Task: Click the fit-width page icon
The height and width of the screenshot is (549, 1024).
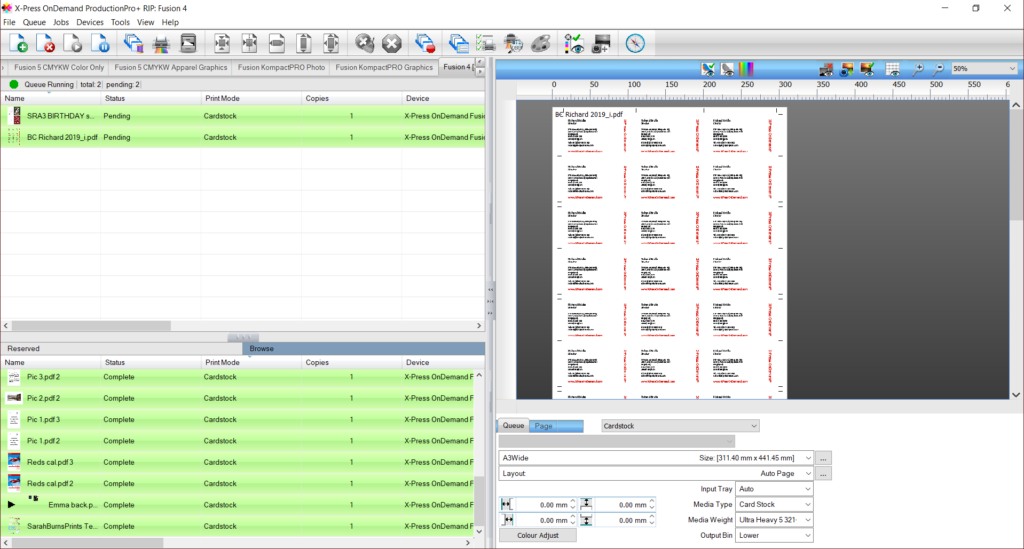Action: (x=277, y=44)
